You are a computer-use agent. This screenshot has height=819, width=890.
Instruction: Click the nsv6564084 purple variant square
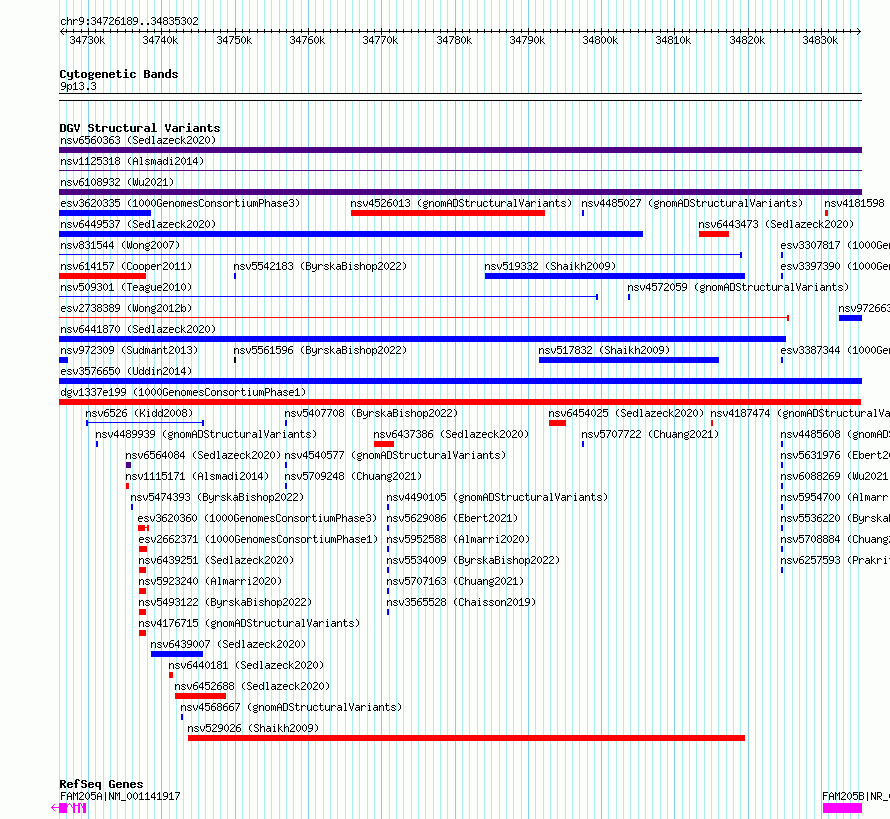point(128,465)
